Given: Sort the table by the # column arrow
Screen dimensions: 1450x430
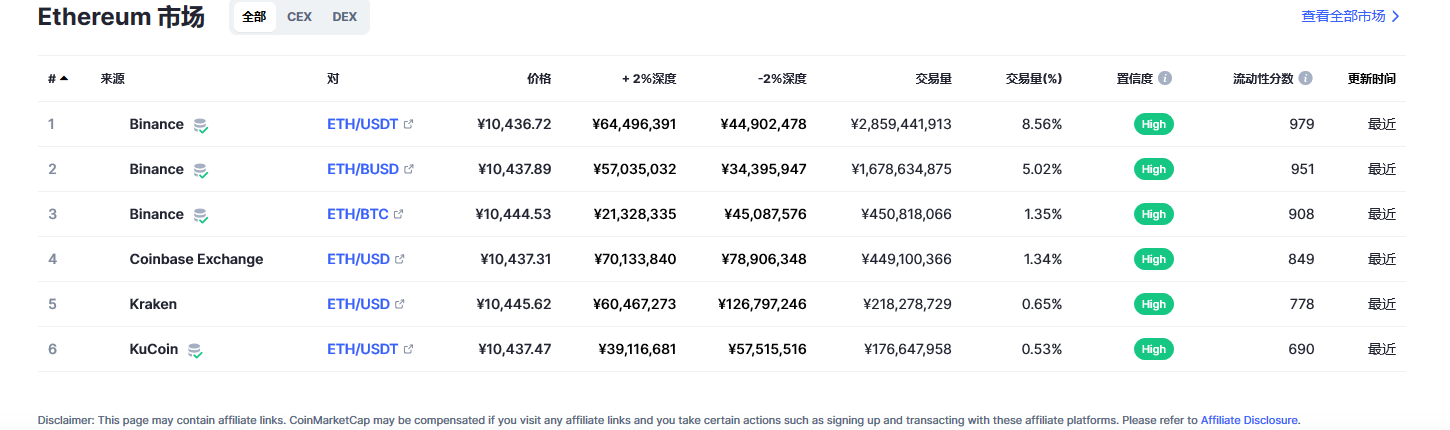Looking at the screenshot, I should click(x=64, y=78).
